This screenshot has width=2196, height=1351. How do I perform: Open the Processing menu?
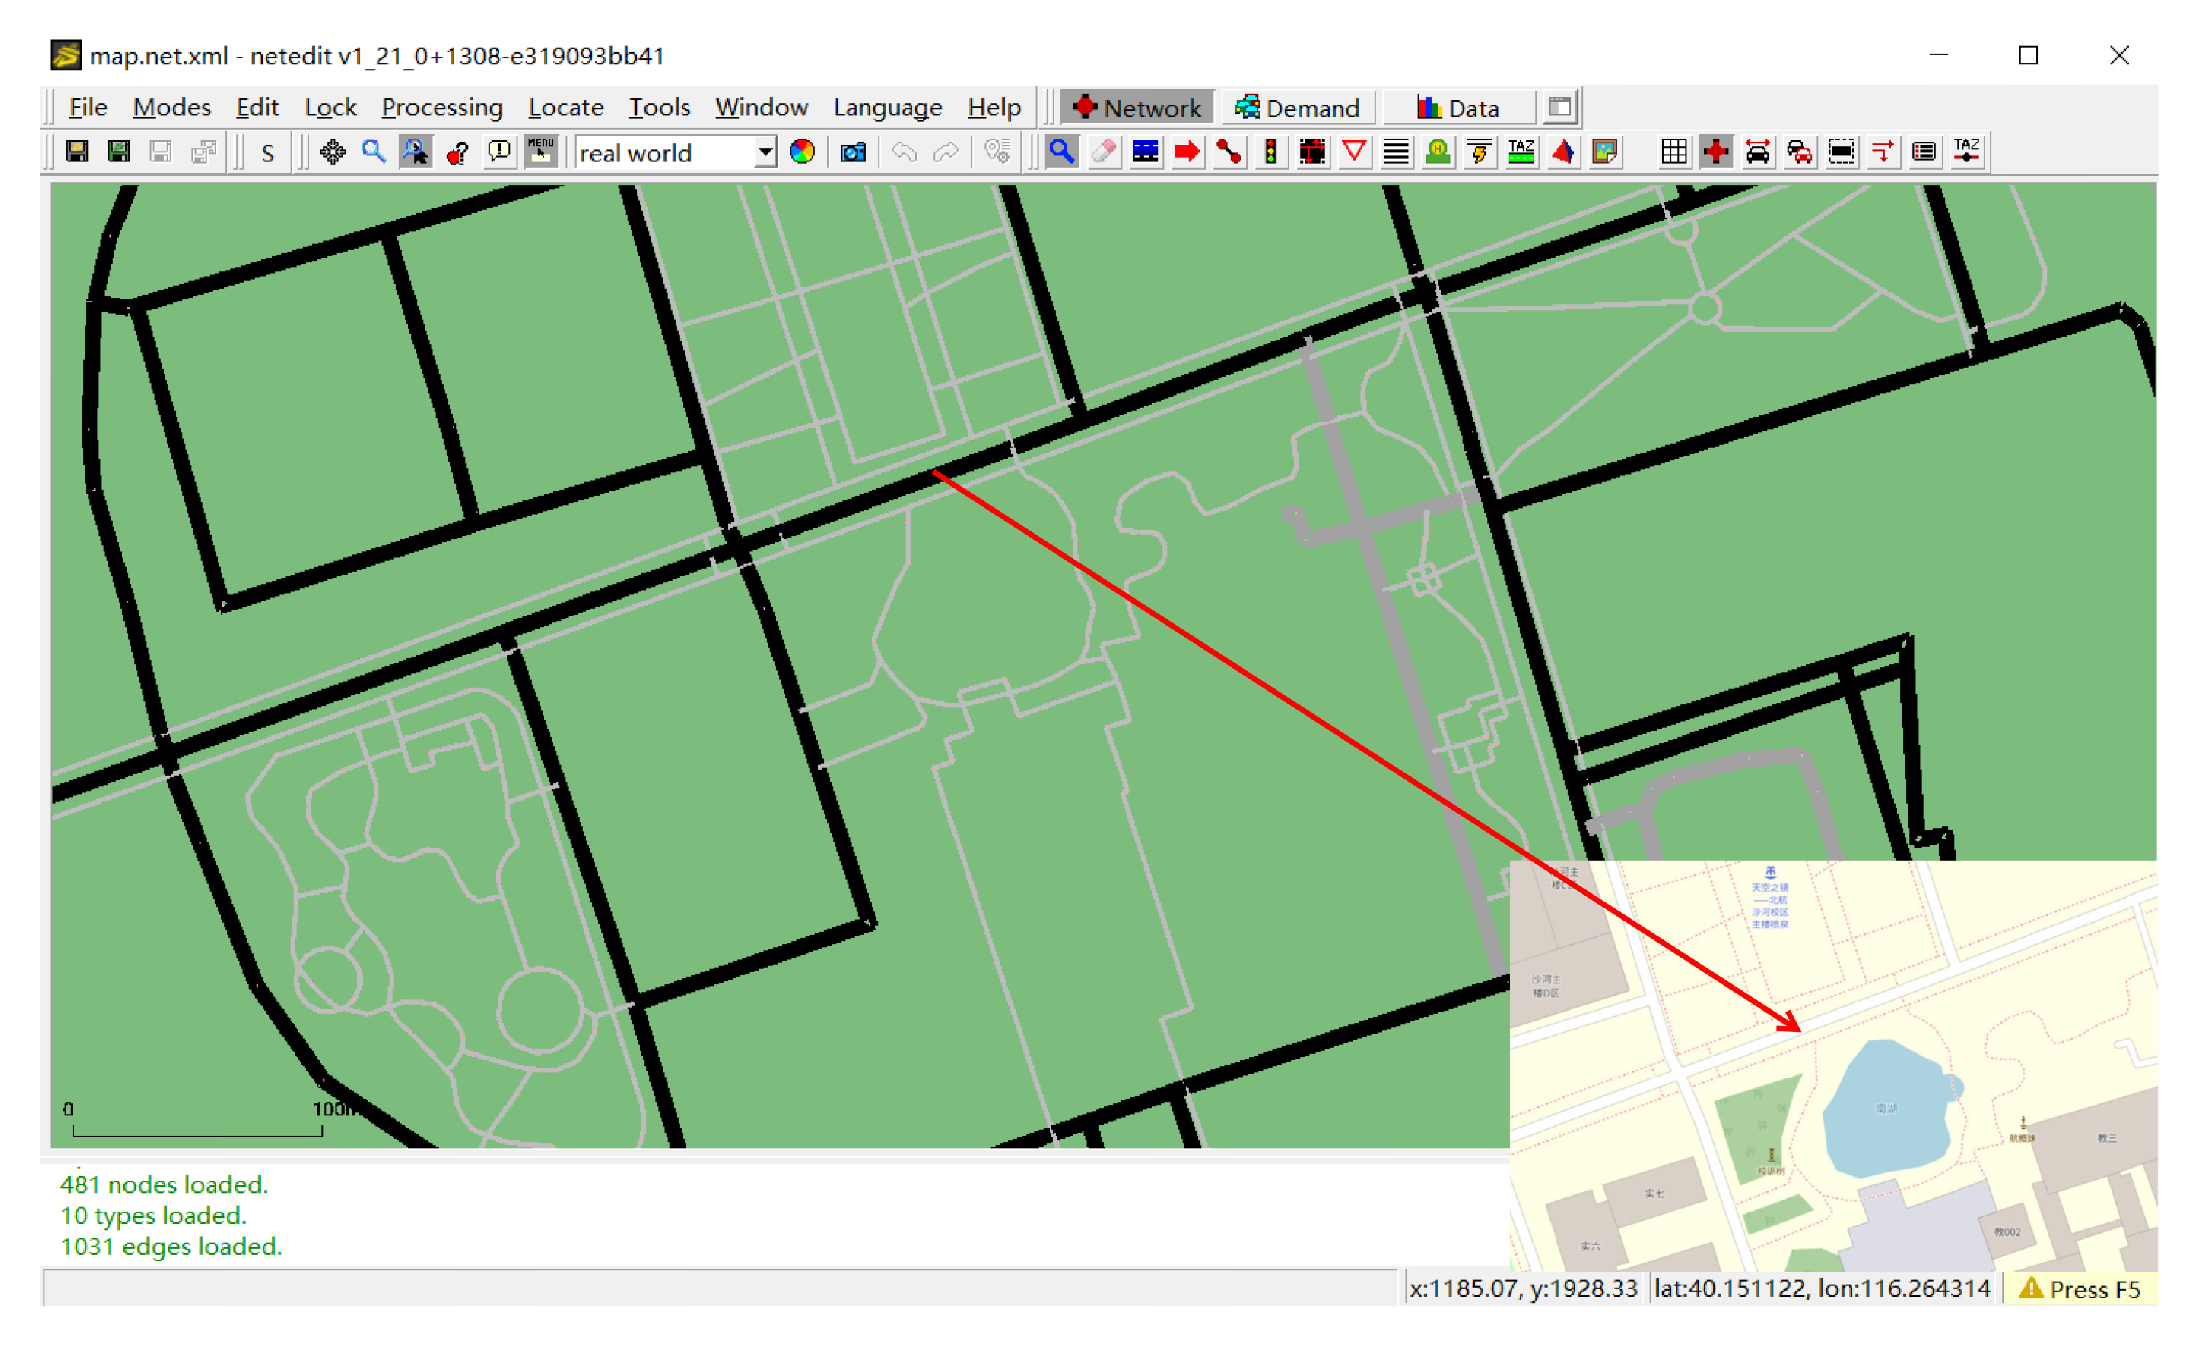[441, 107]
